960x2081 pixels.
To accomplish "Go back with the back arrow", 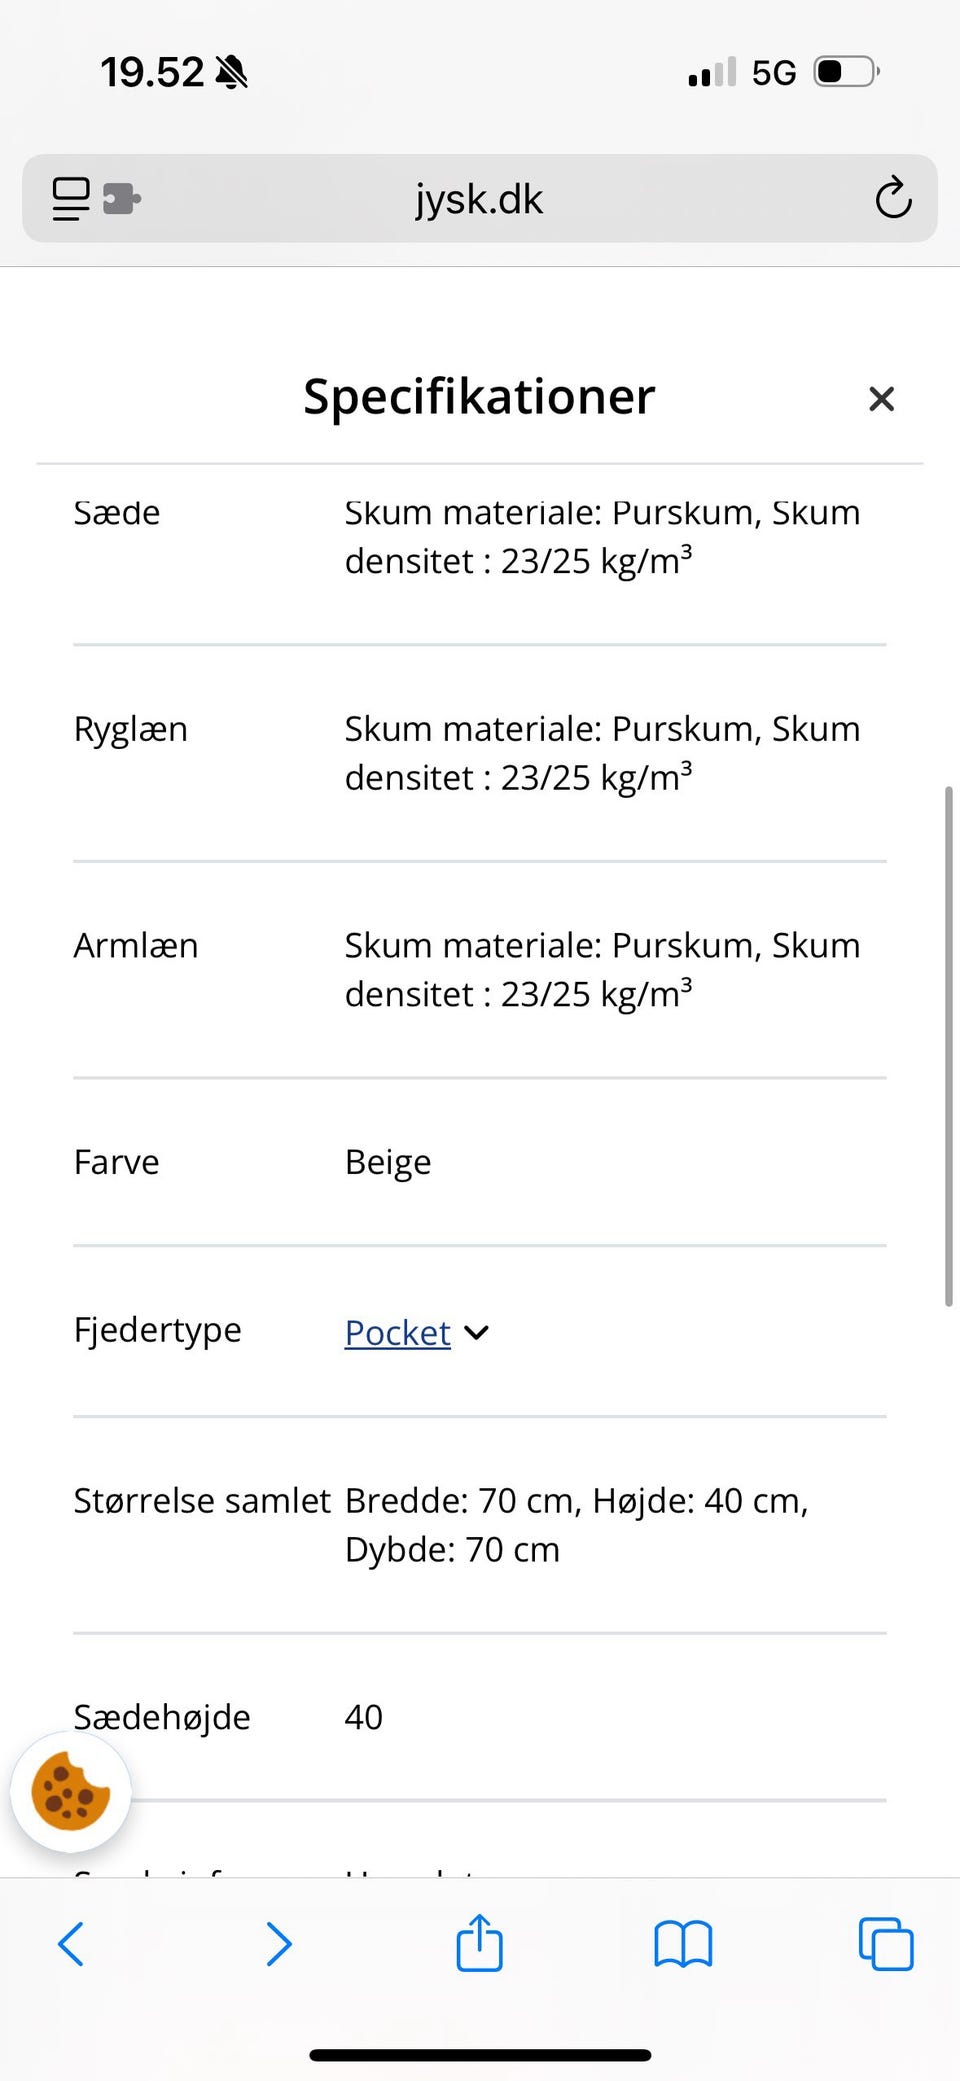I will pyautogui.click(x=71, y=1945).
